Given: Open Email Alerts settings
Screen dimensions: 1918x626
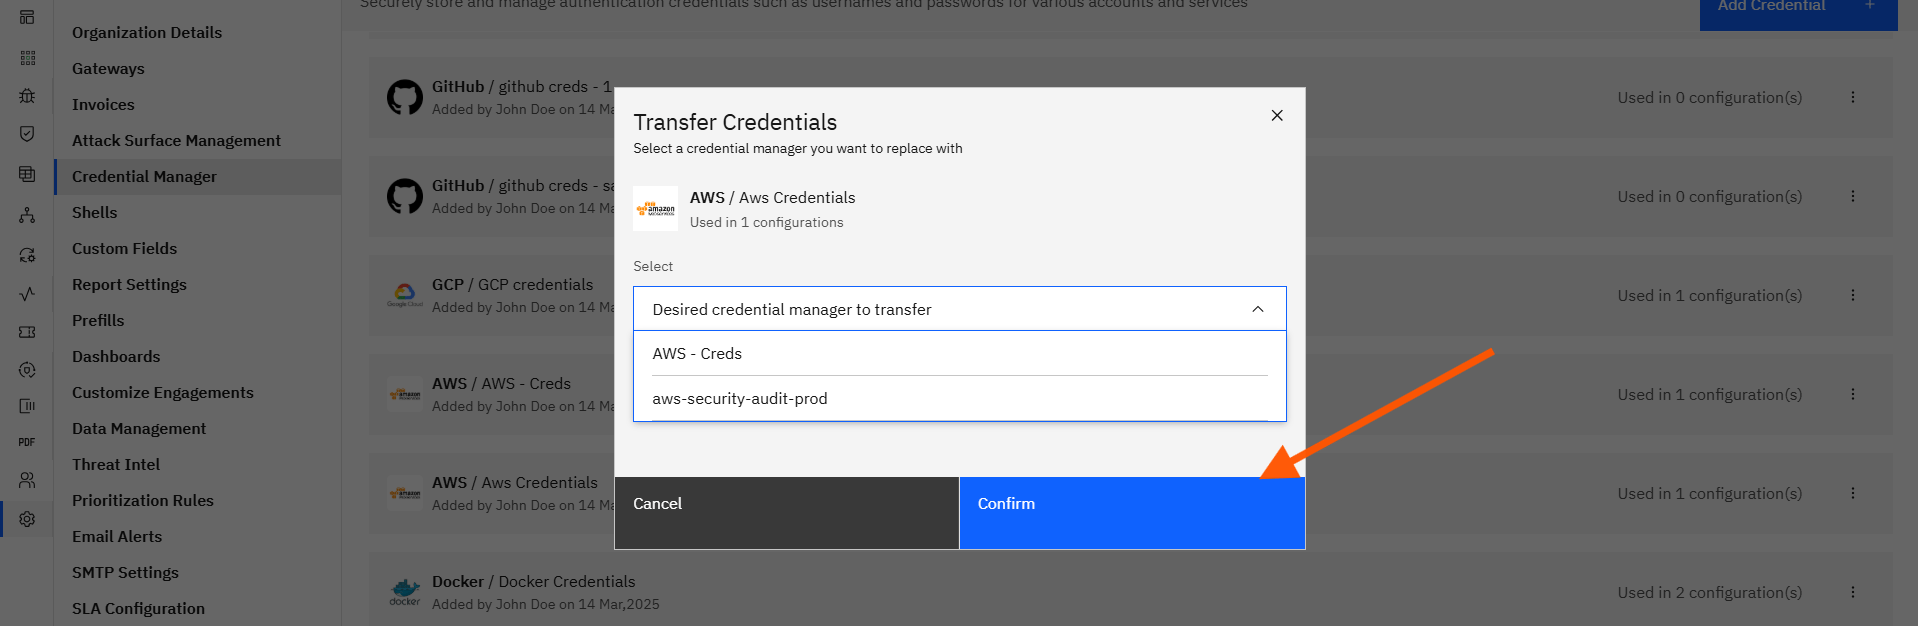Looking at the screenshot, I should [x=117, y=537].
